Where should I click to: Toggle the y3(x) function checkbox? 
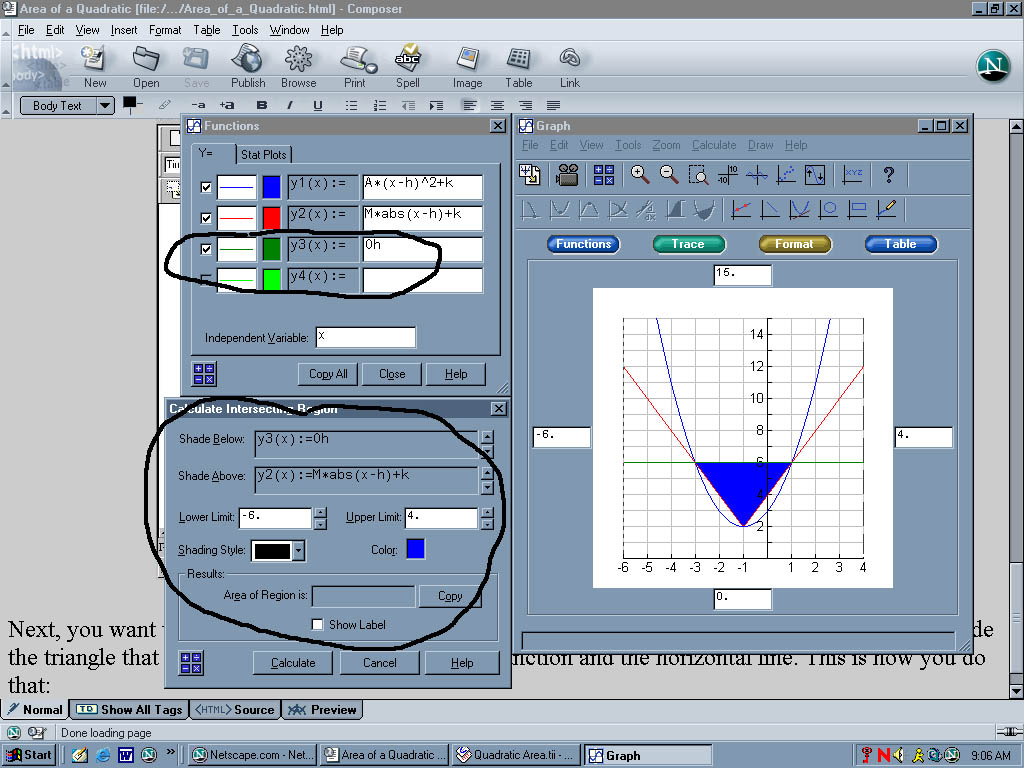pos(206,249)
